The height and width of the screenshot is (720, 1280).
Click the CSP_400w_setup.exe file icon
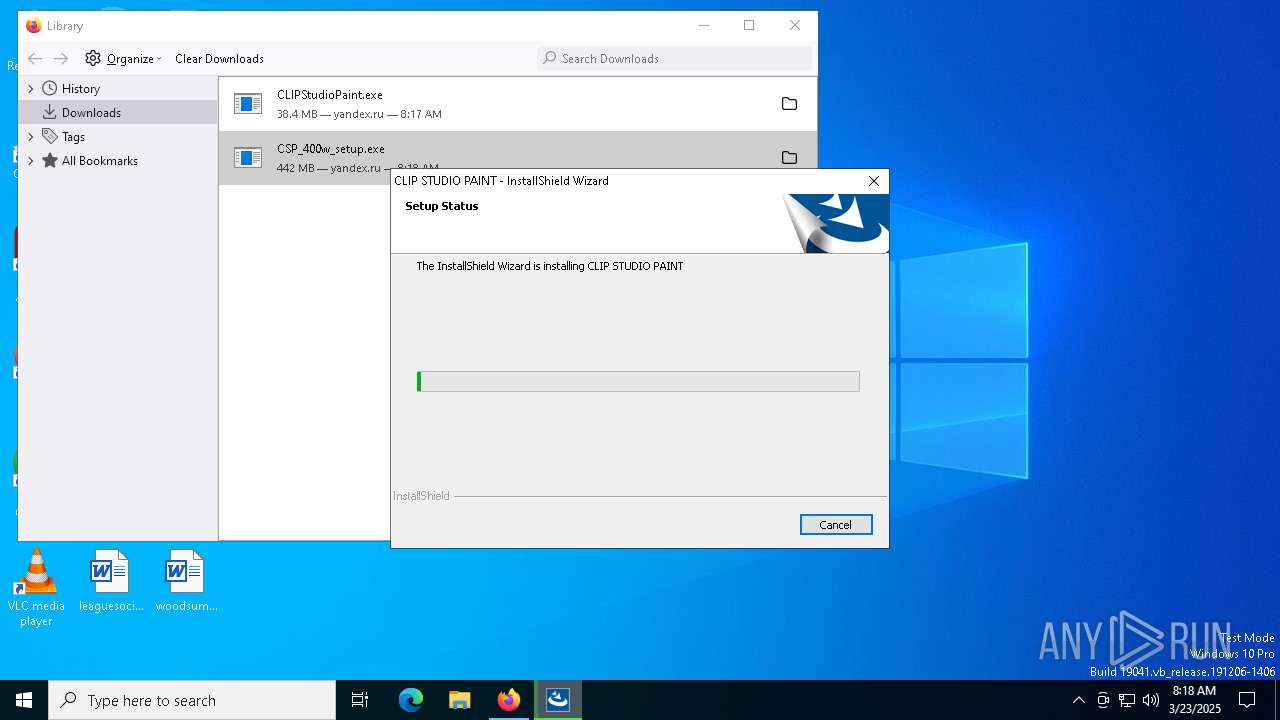(x=247, y=157)
